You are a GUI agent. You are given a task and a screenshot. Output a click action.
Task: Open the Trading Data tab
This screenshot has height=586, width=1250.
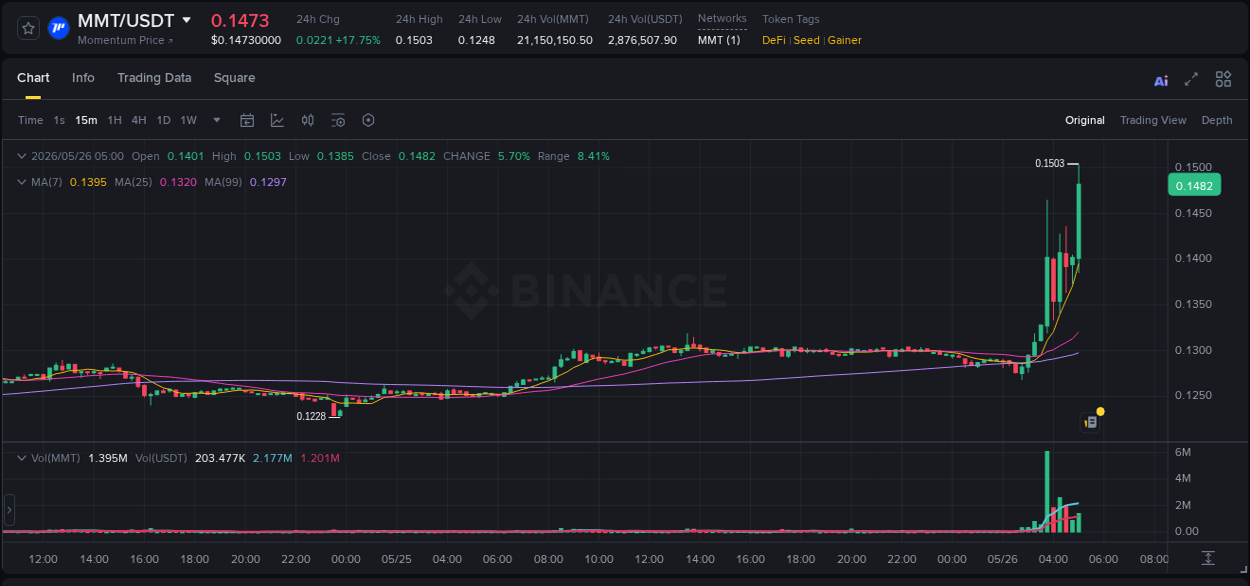(154, 78)
